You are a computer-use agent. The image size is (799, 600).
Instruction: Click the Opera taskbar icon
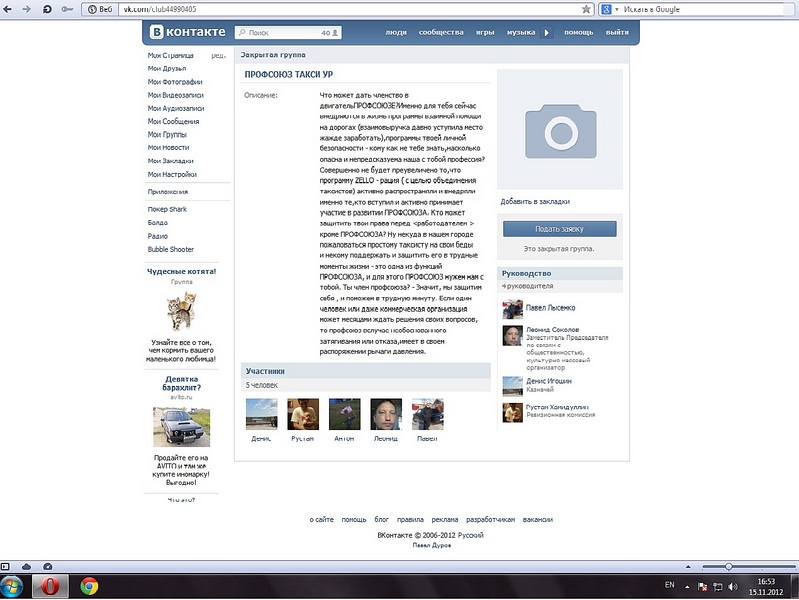(50, 586)
